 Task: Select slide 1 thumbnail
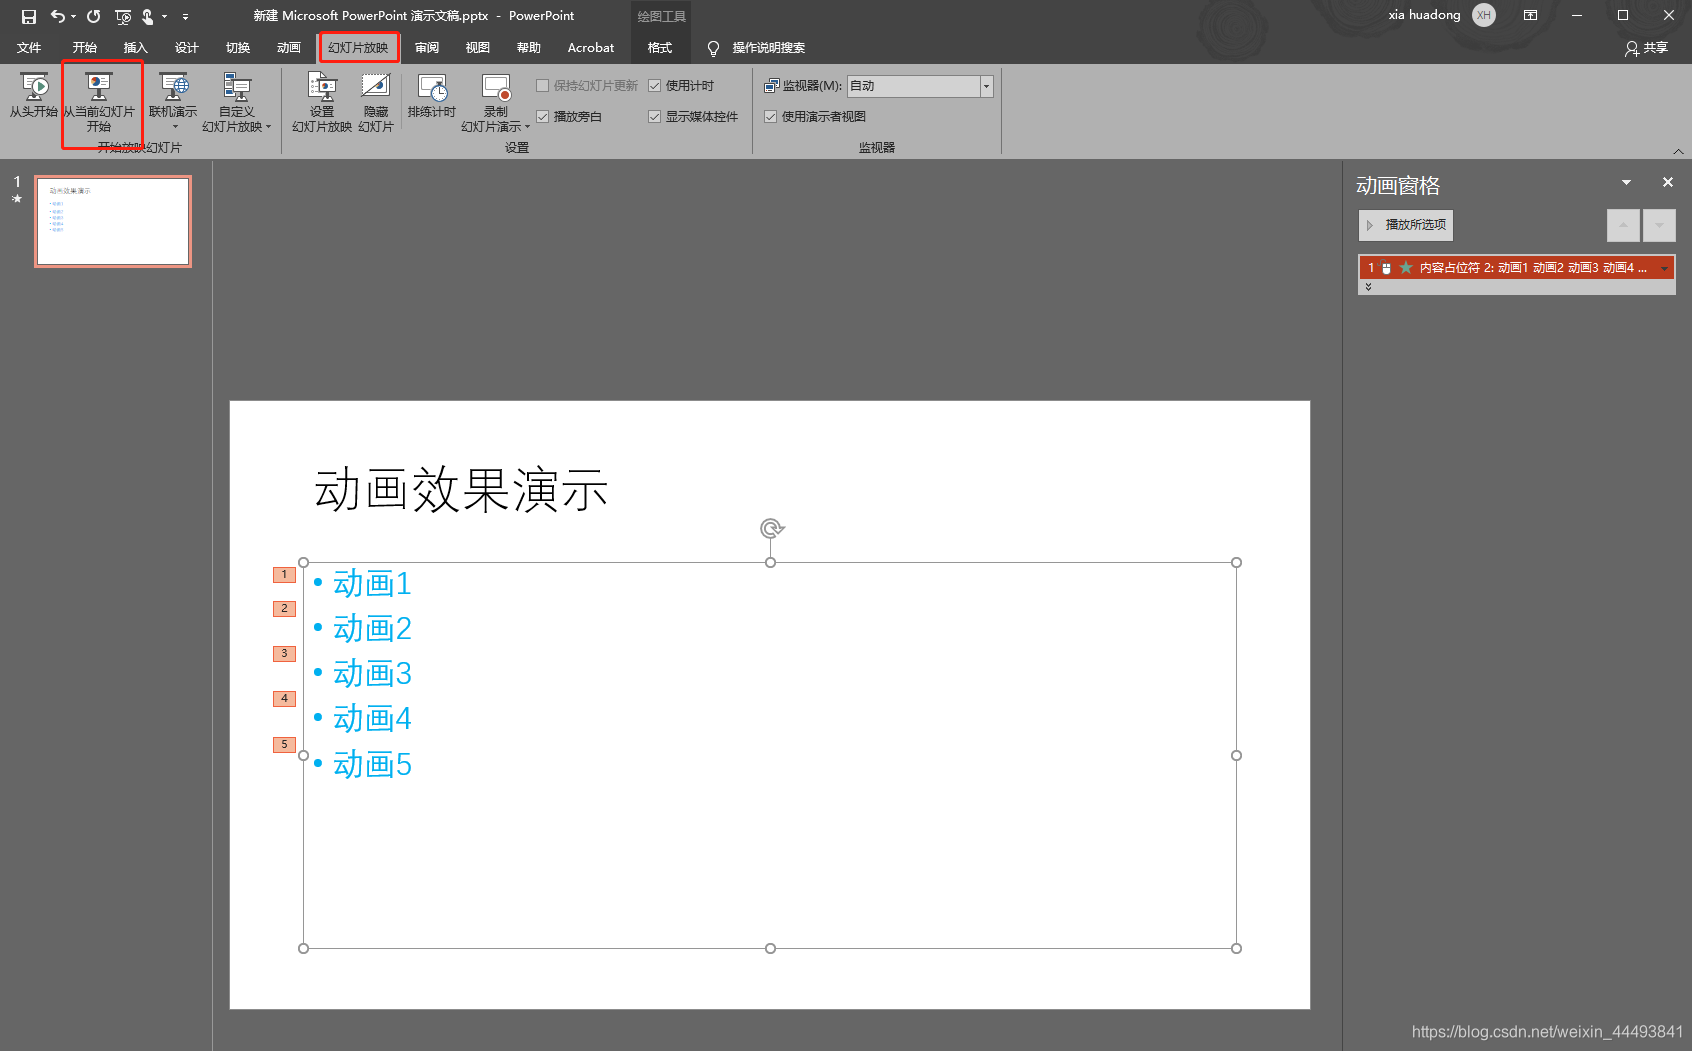(113, 221)
